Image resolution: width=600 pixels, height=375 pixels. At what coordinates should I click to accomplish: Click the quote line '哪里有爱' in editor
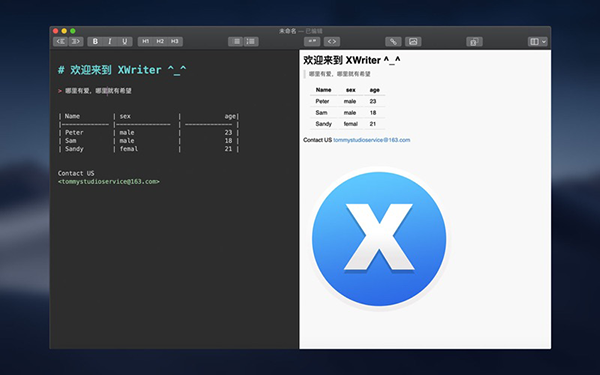95,91
